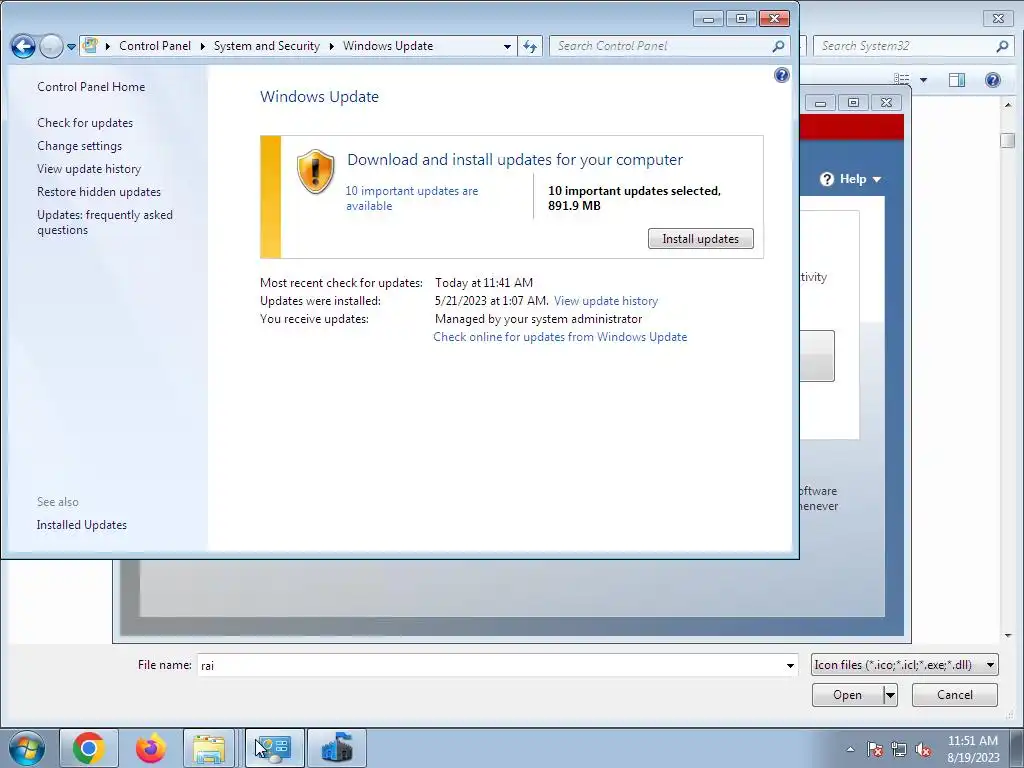The image size is (1024, 768).
Task: Click Check for updates in sidebar
Action: coord(85,123)
